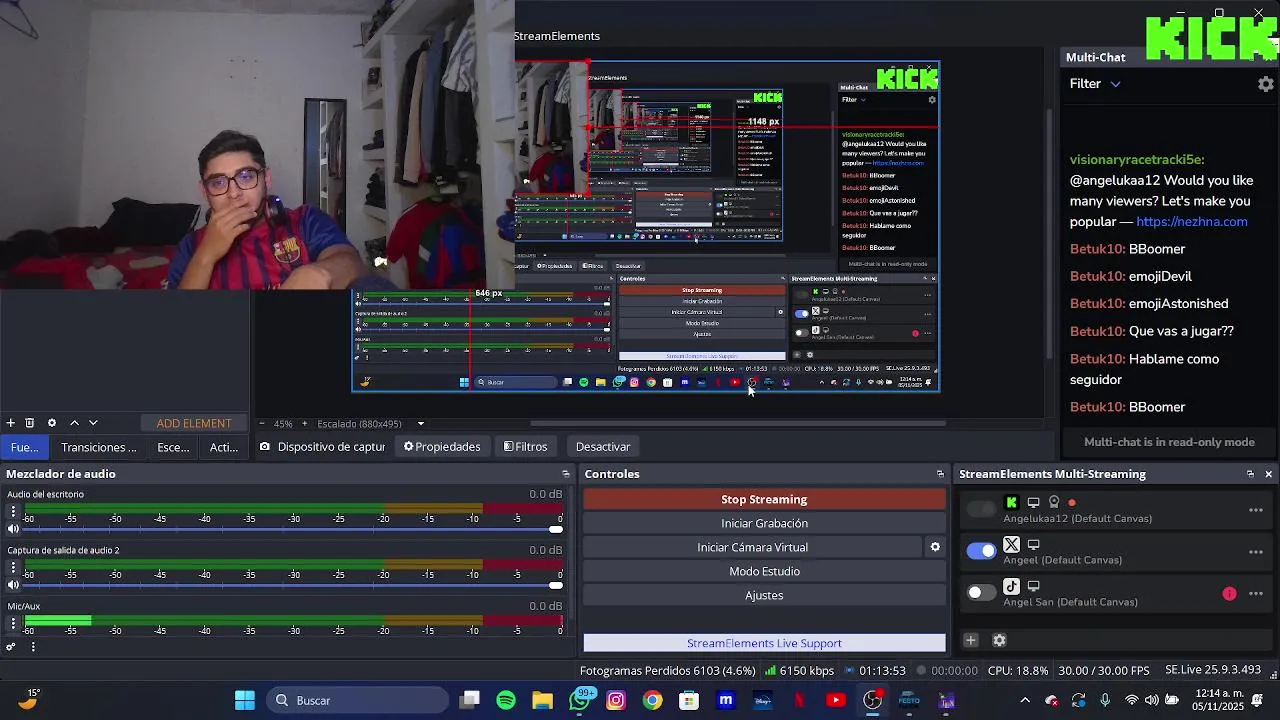Open Angel San destination more options
The image size is (1280, 720).
(x=1256, y=594)
